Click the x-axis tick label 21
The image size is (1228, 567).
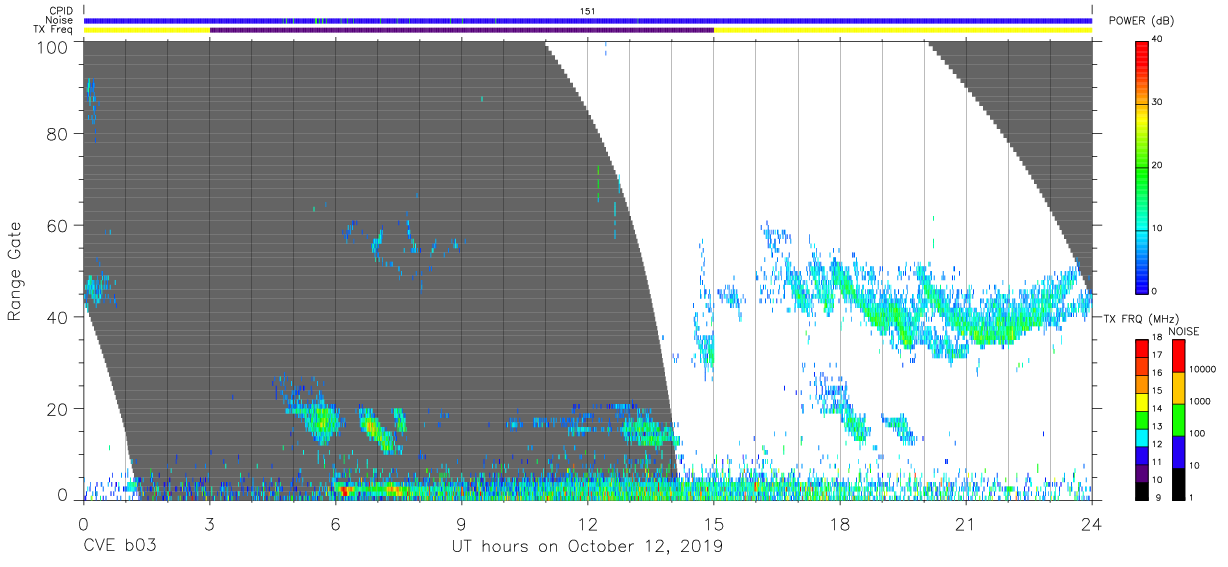coord(966,523)
